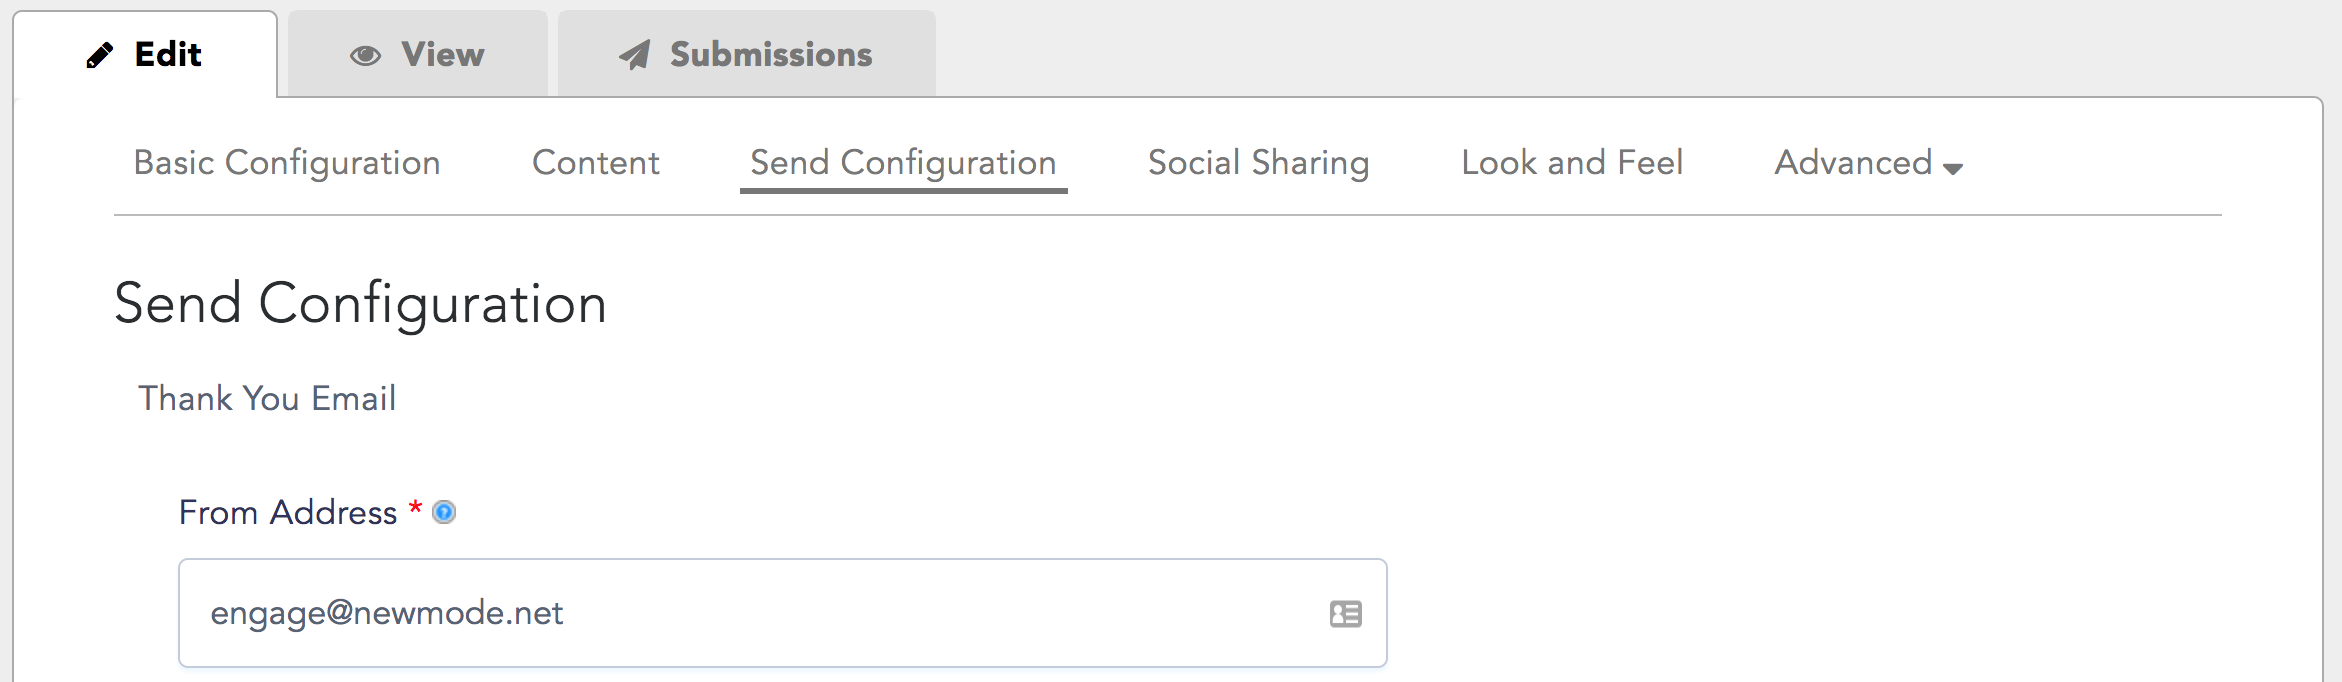Click the contact card icon in email field

(1346, 614)
